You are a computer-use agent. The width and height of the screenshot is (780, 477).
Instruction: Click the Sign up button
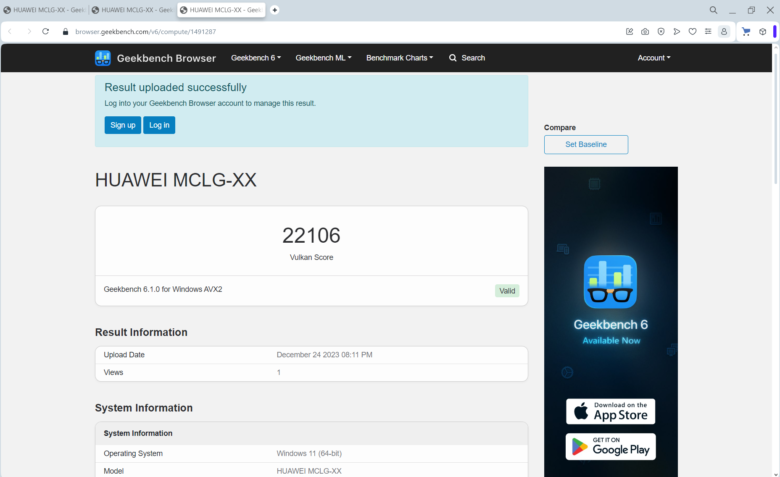tap(123, 125)
